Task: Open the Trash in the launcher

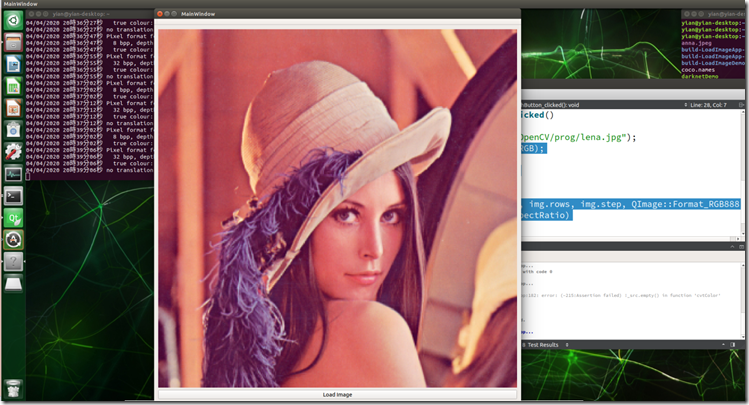Action: click(x=13, y=388)
